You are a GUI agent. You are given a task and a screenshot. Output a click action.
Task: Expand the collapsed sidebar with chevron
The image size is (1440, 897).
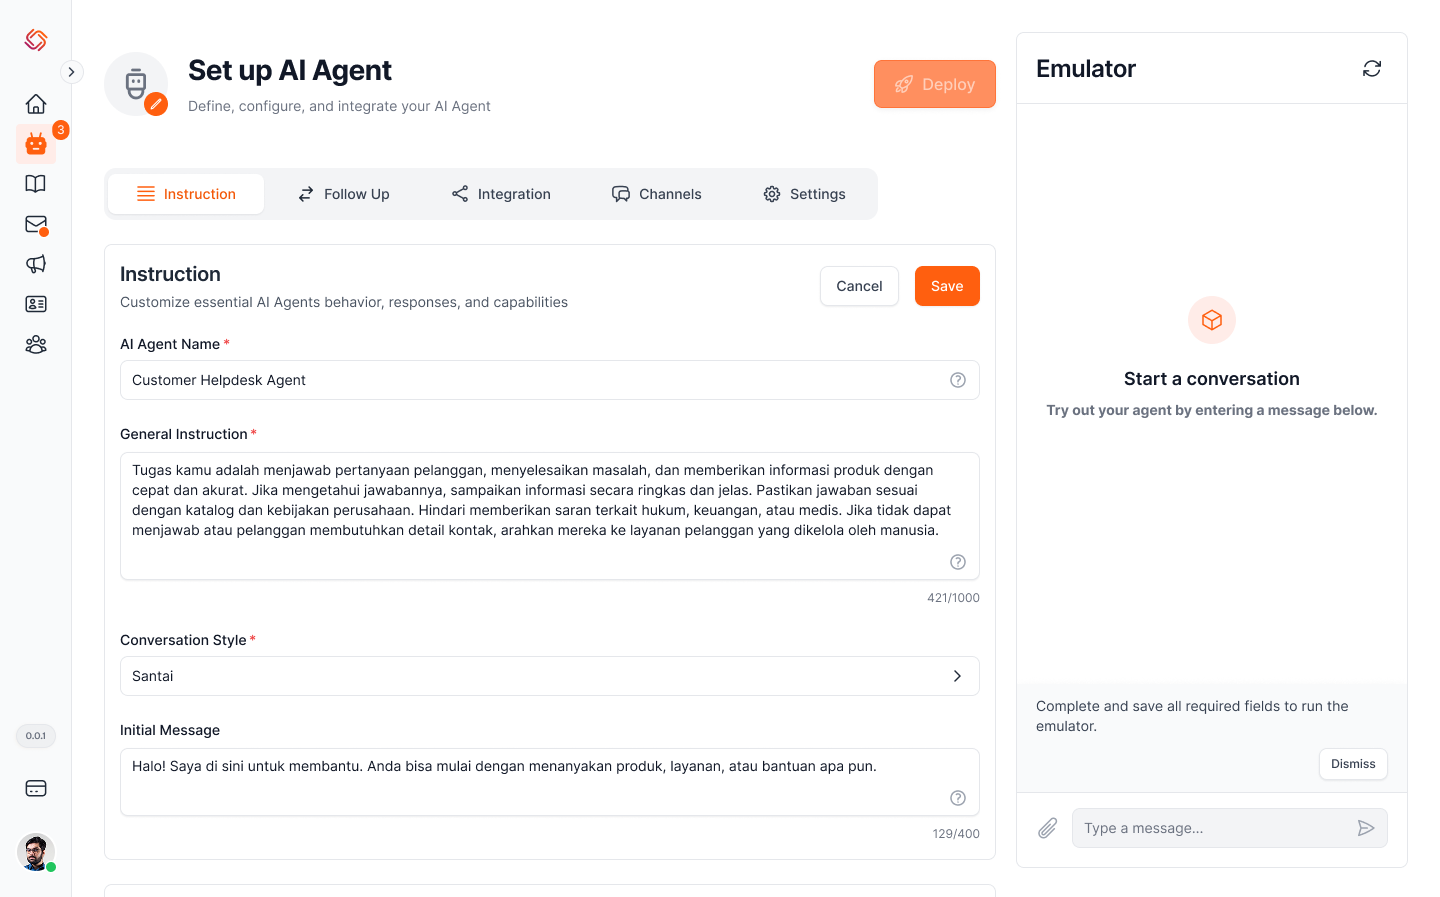(71, 72)
